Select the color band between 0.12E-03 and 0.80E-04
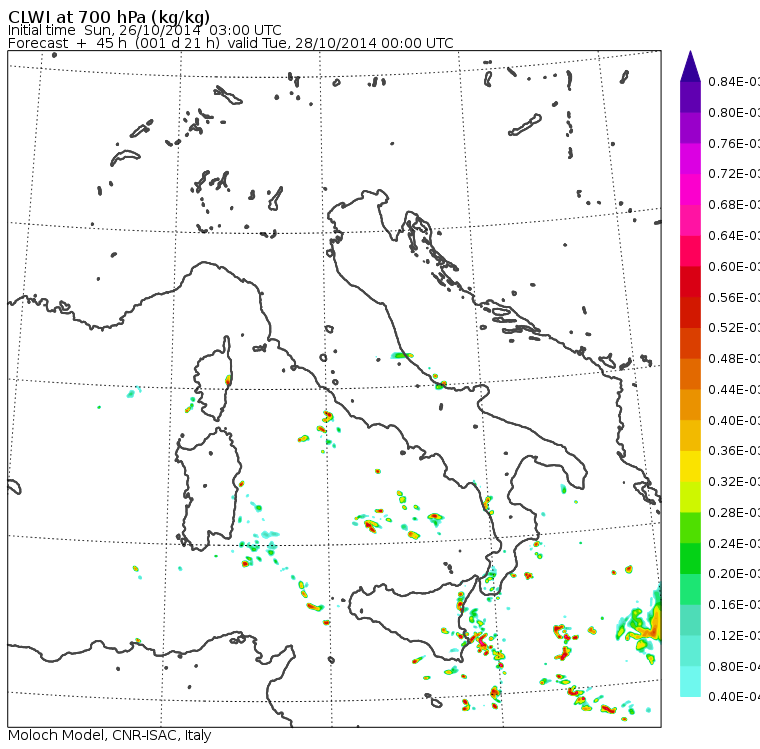This screenshot has height=749, width=760. (x=690, y=651)
